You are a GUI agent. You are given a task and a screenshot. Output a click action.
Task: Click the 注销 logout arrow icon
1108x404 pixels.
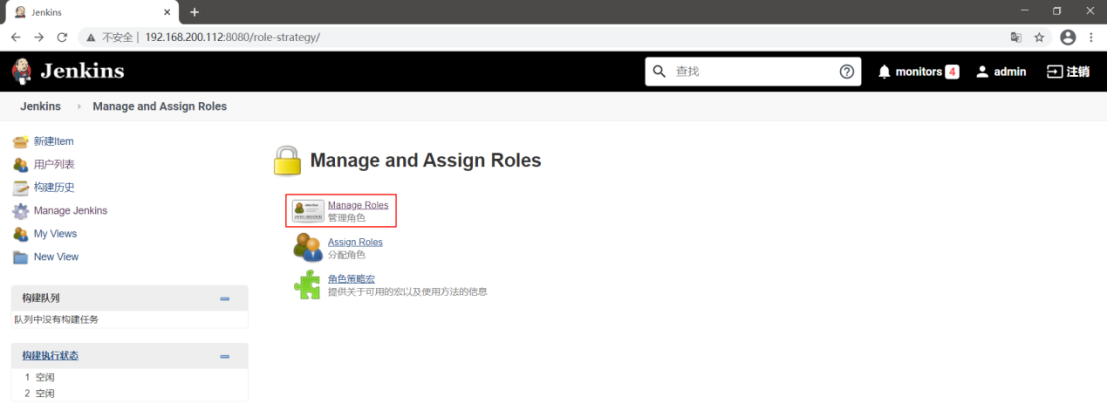(1054, 71)
